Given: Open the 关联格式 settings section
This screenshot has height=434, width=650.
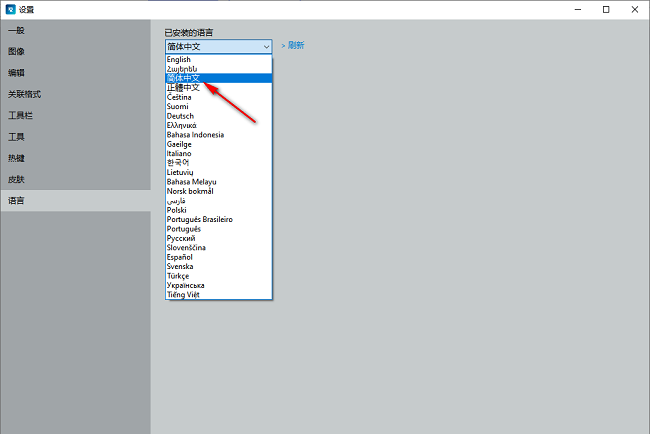Looking at the screenshot, I should pyautogui.click(x=75, y=94).
